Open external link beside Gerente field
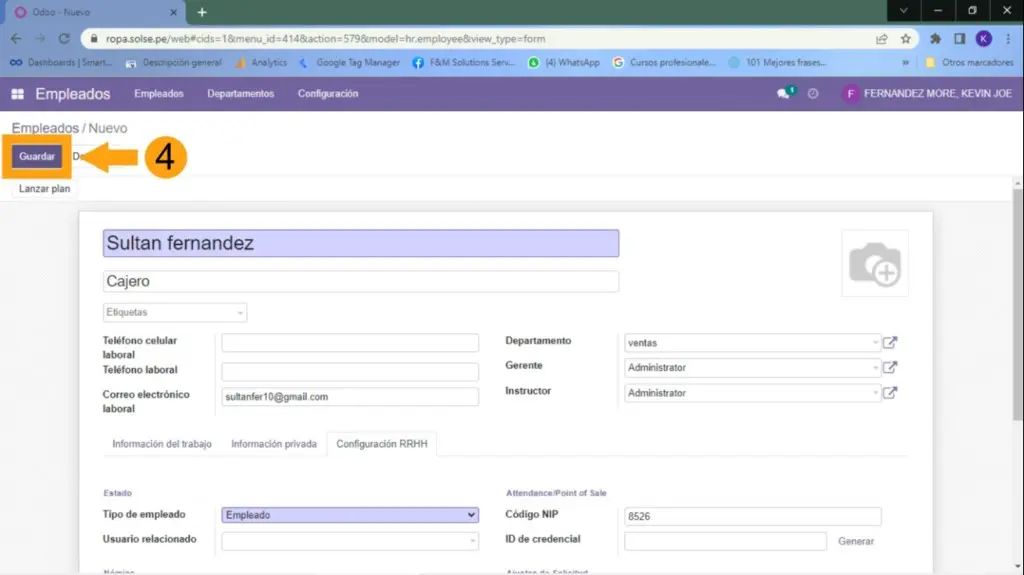 click(x=890, y=367)
